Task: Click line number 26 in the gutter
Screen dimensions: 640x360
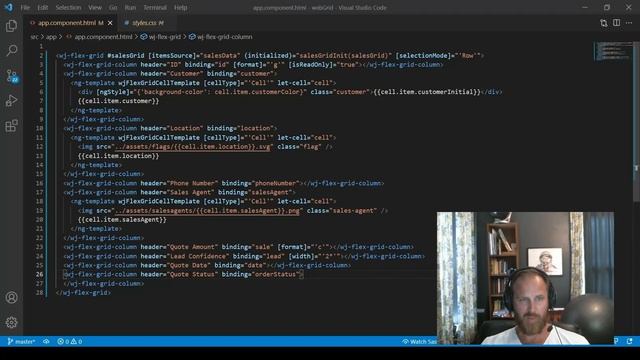Action: [39, 274]
